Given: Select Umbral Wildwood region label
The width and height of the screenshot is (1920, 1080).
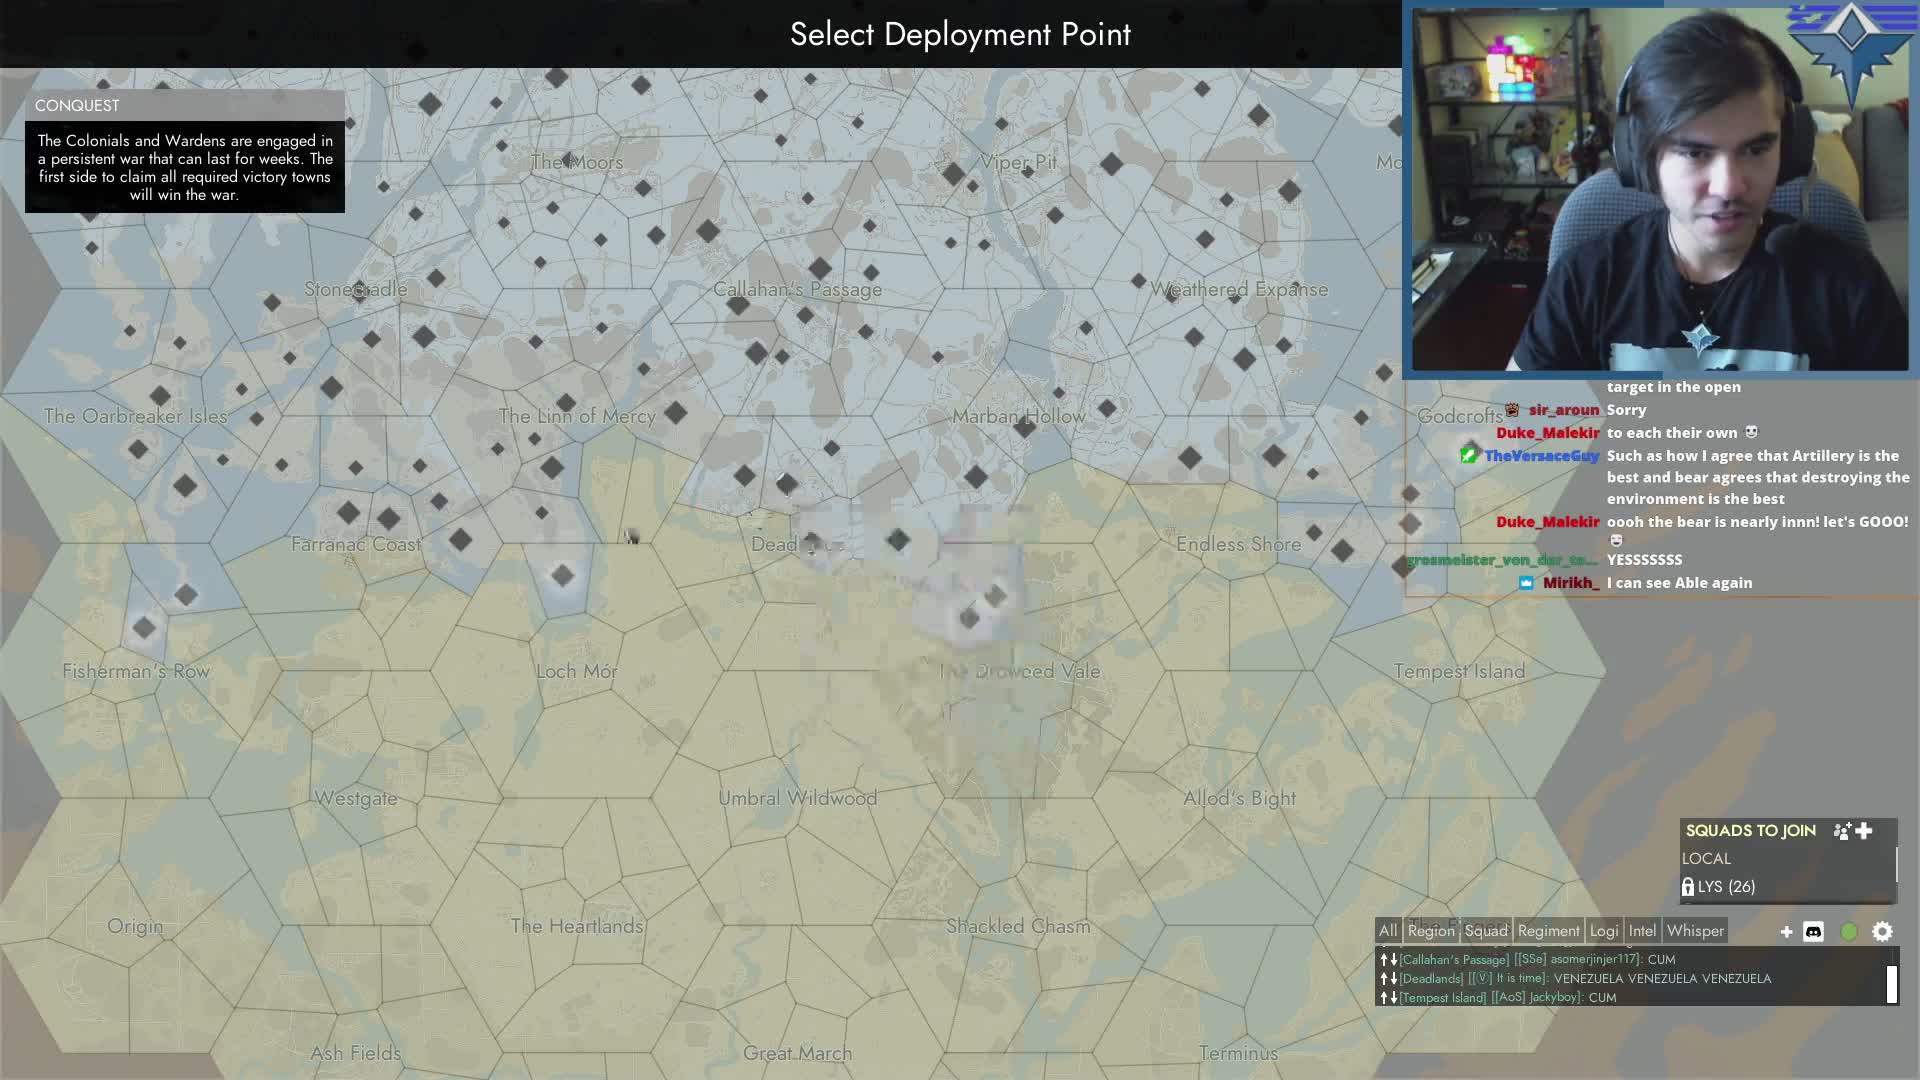Looking at the screenshot, I should (x=797, y=798).
